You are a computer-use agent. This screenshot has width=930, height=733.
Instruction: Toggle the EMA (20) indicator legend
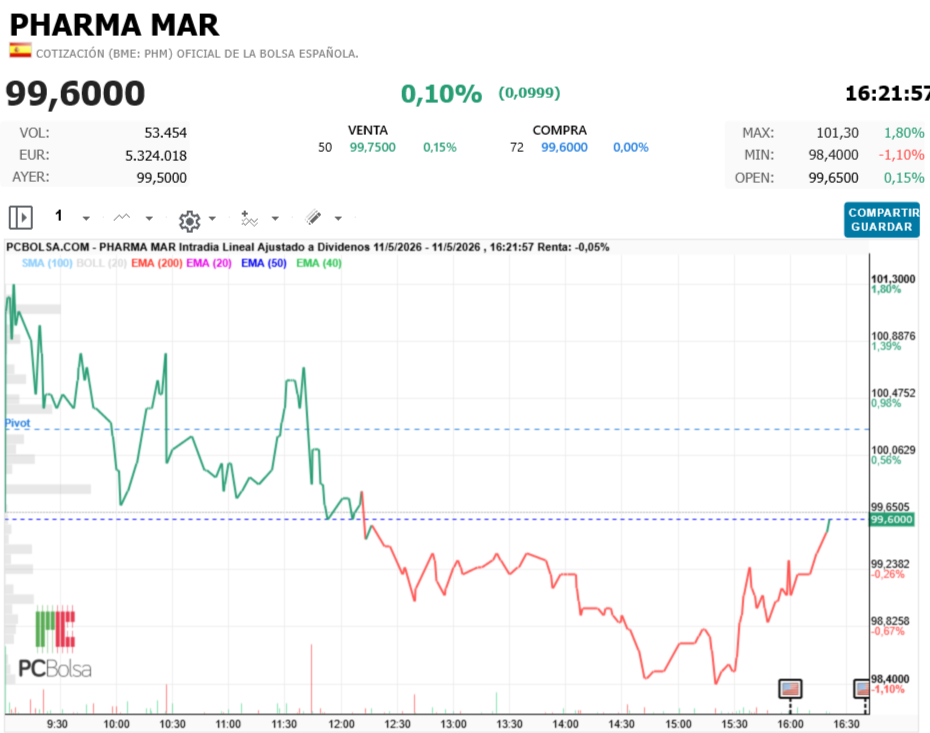tap(209, 263)
